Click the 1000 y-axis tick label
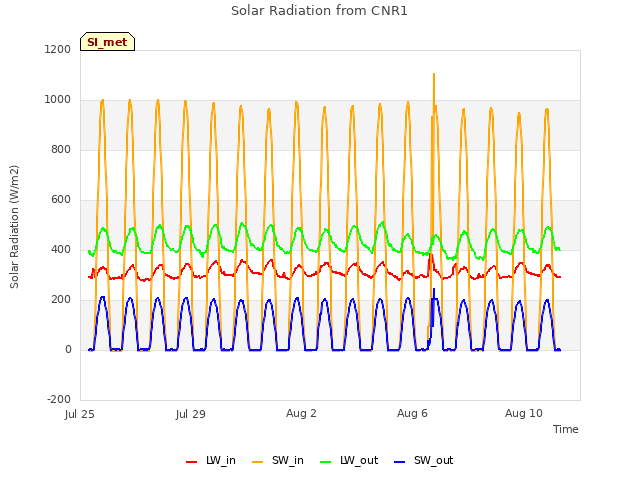The height and width of the screenshot is (480, 640). 58,100
